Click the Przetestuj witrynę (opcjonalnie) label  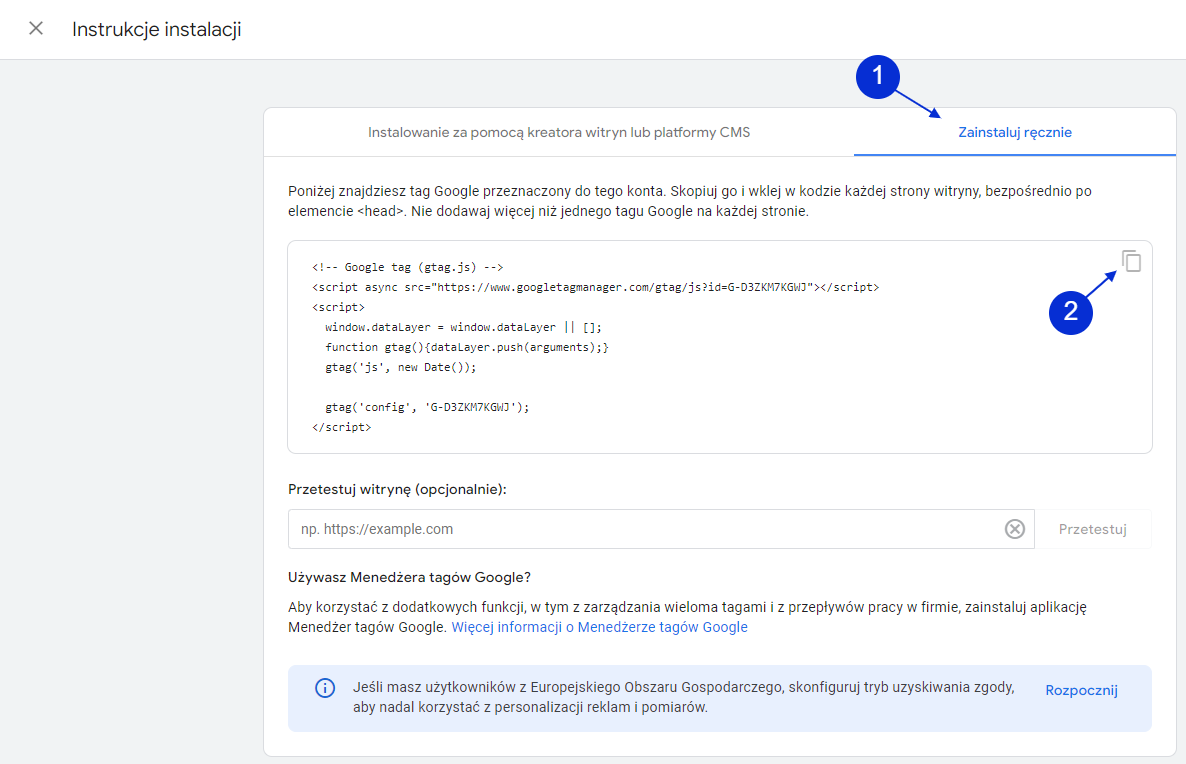(x=397, y=489)
